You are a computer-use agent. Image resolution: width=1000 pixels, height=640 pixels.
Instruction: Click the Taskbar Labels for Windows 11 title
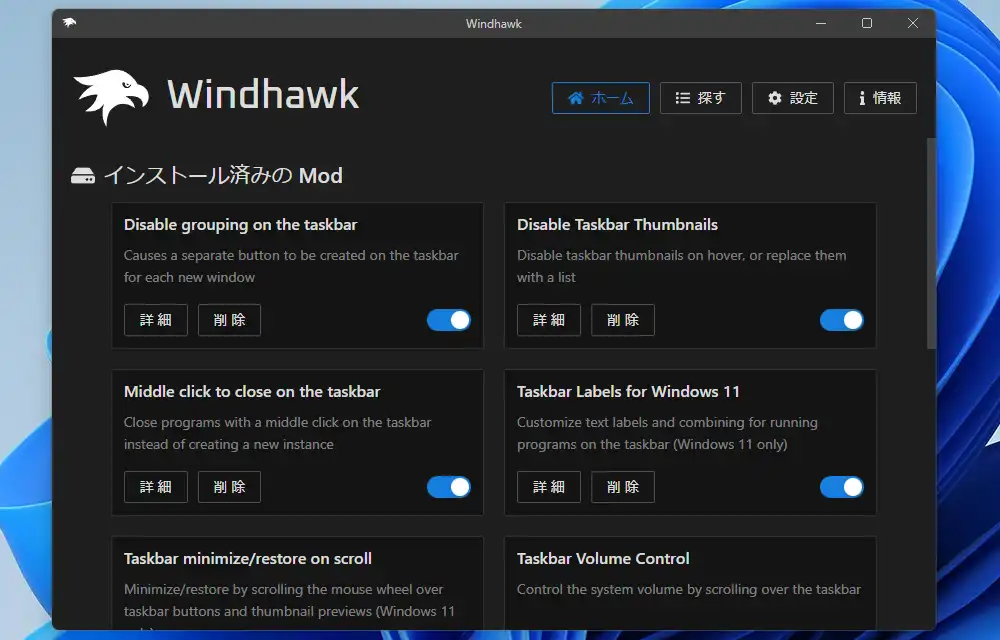(628, 392)
